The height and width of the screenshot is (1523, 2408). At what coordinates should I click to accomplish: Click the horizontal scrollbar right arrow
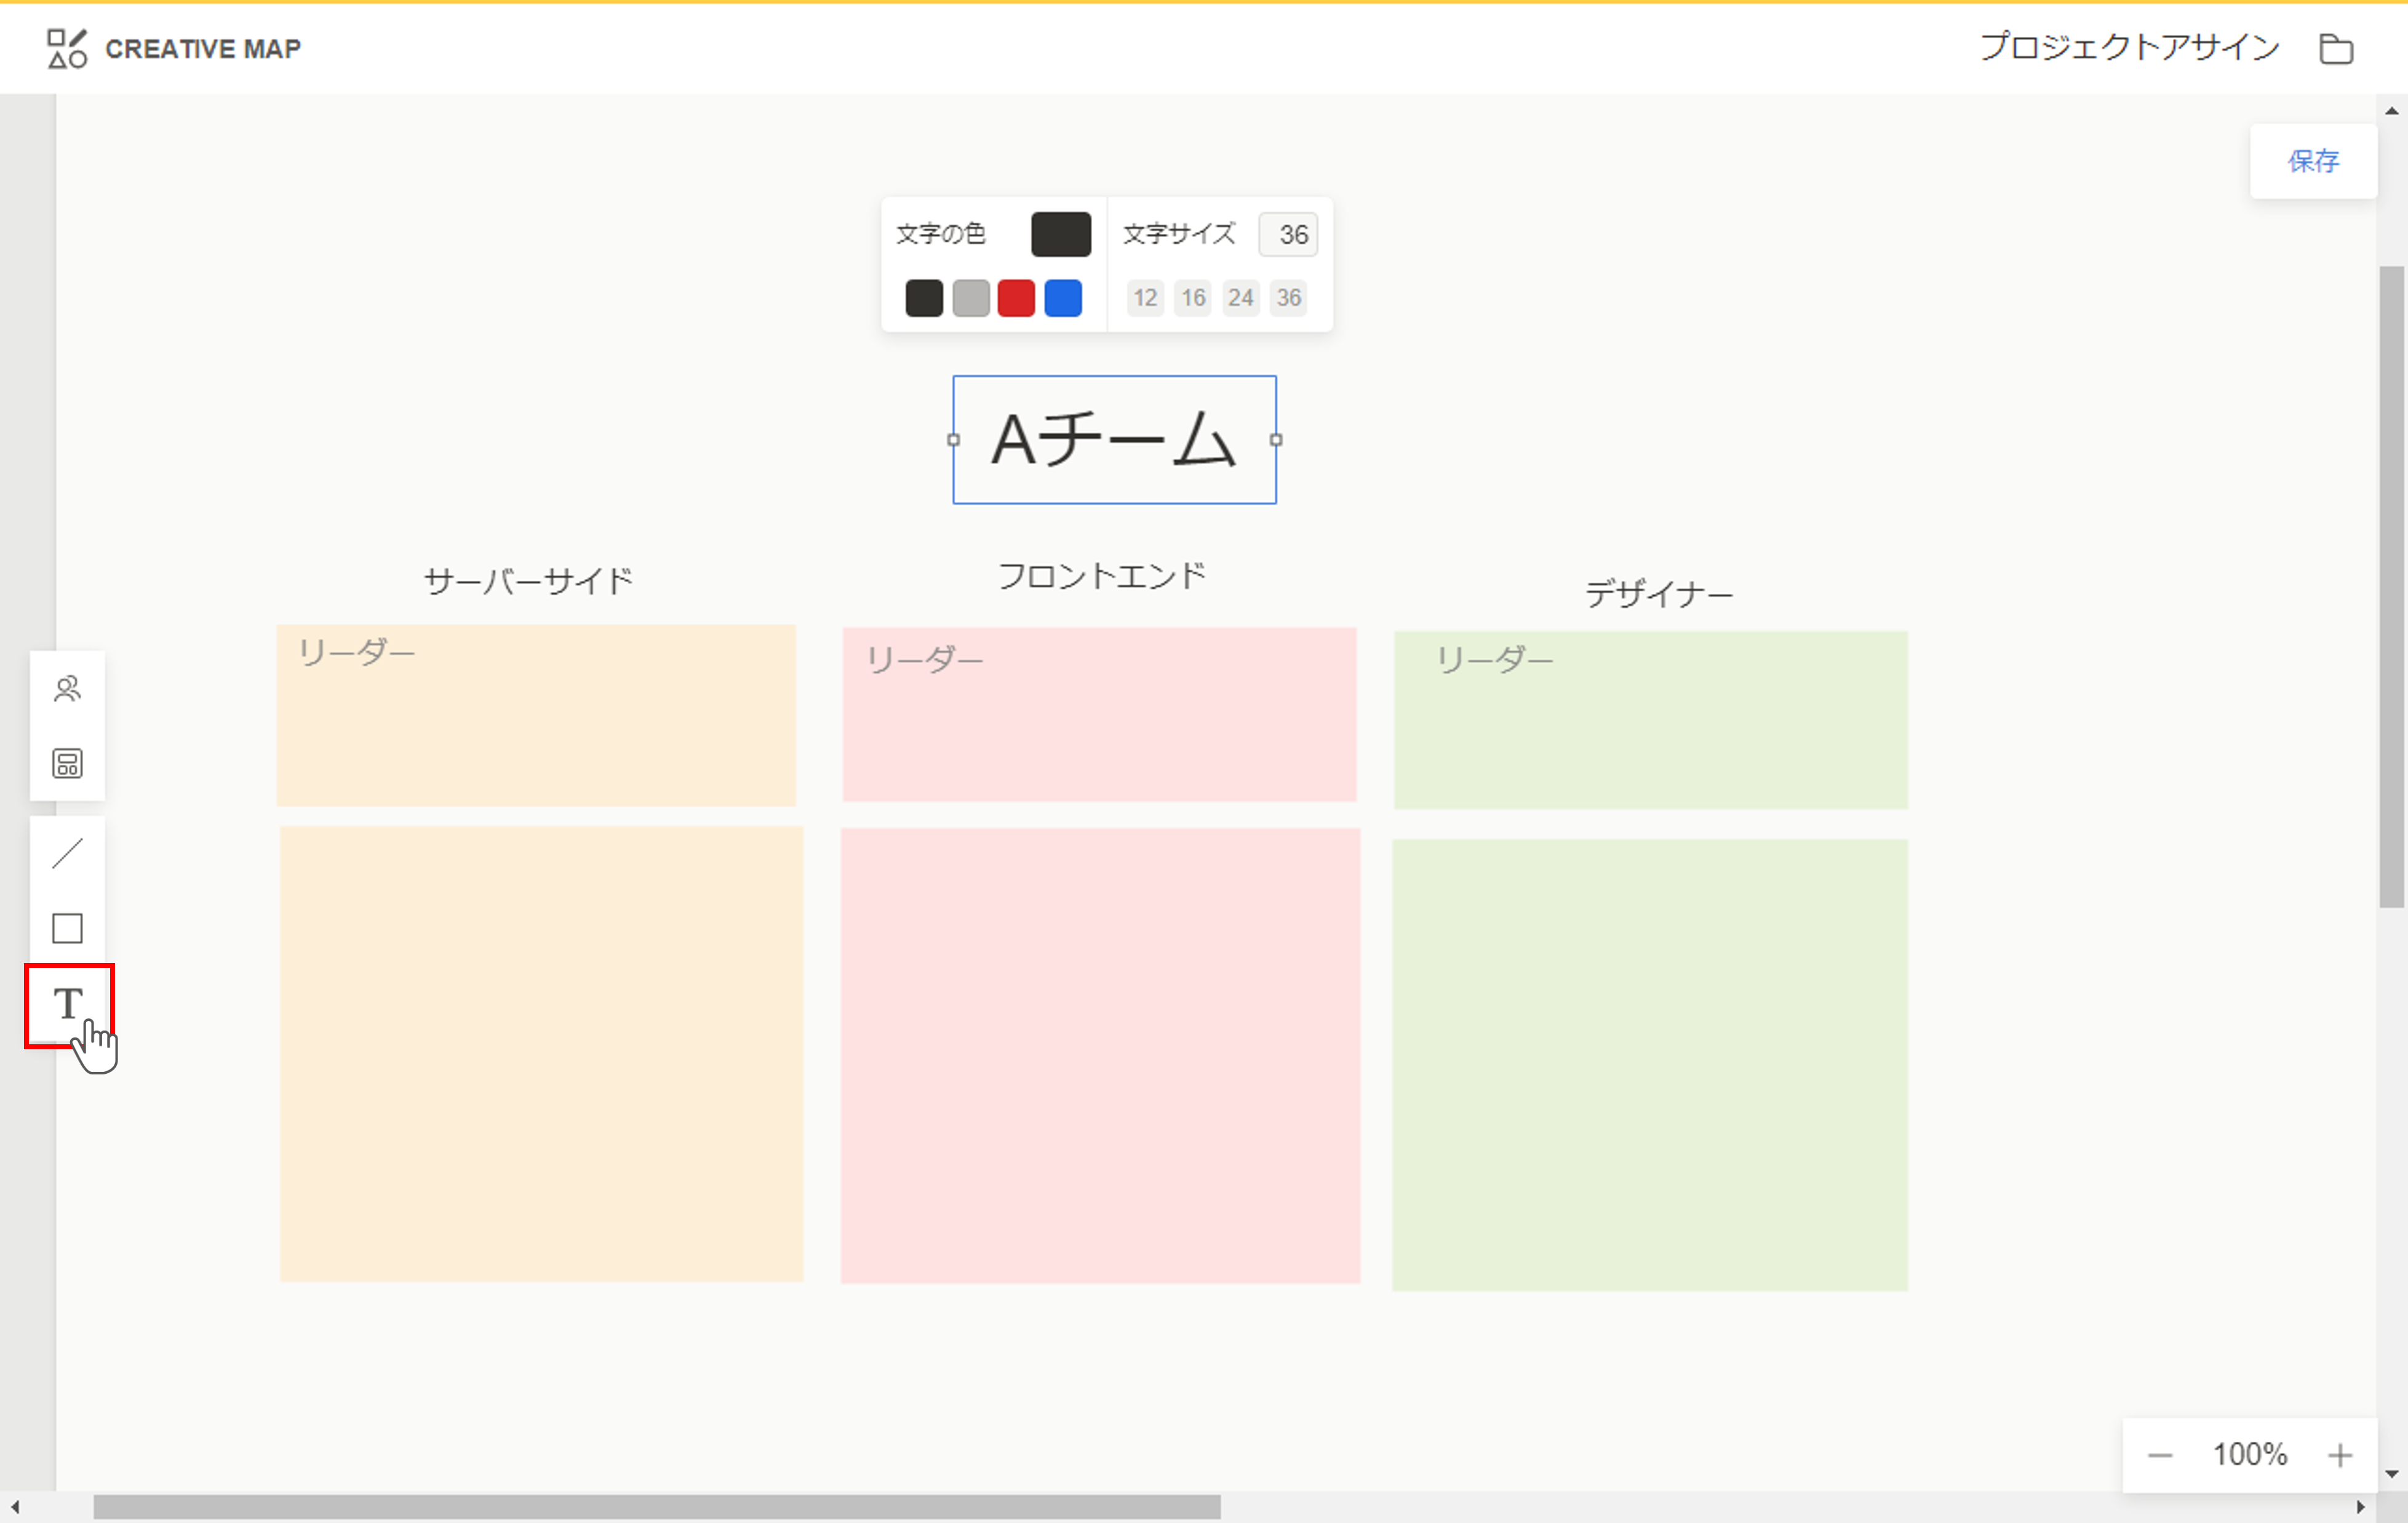coord(2361,1507)
